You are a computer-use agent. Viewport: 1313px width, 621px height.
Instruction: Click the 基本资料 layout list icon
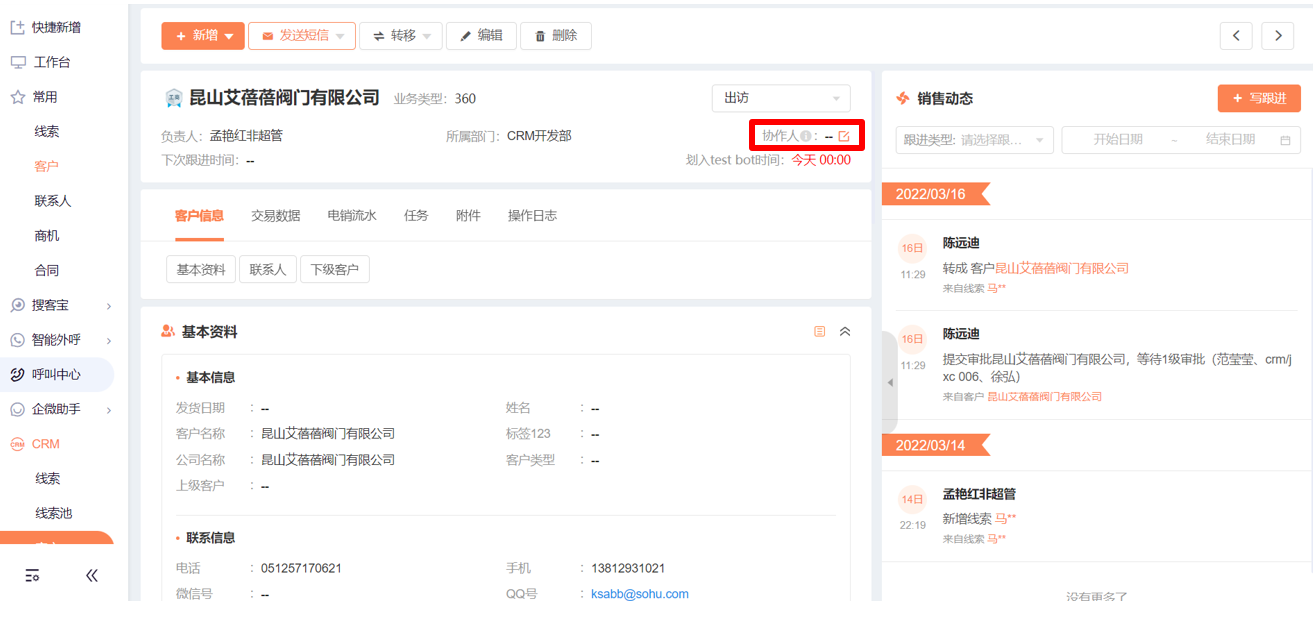pos(820,331)
